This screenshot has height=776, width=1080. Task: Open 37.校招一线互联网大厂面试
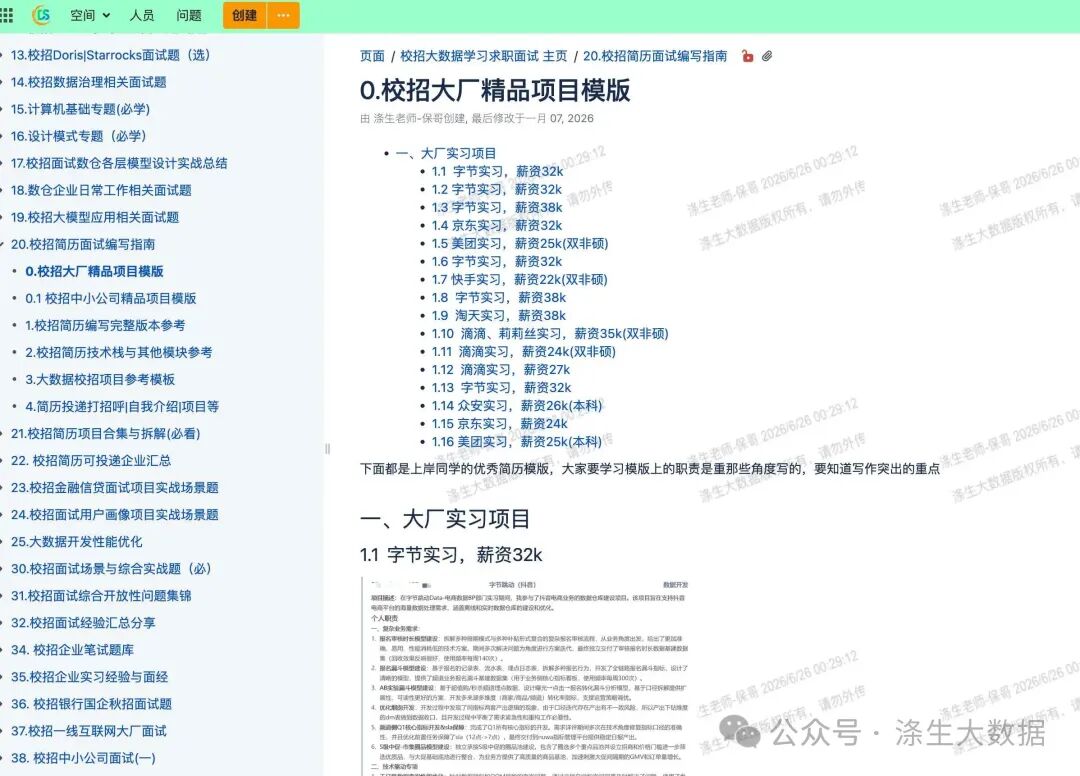coord(88,731)
